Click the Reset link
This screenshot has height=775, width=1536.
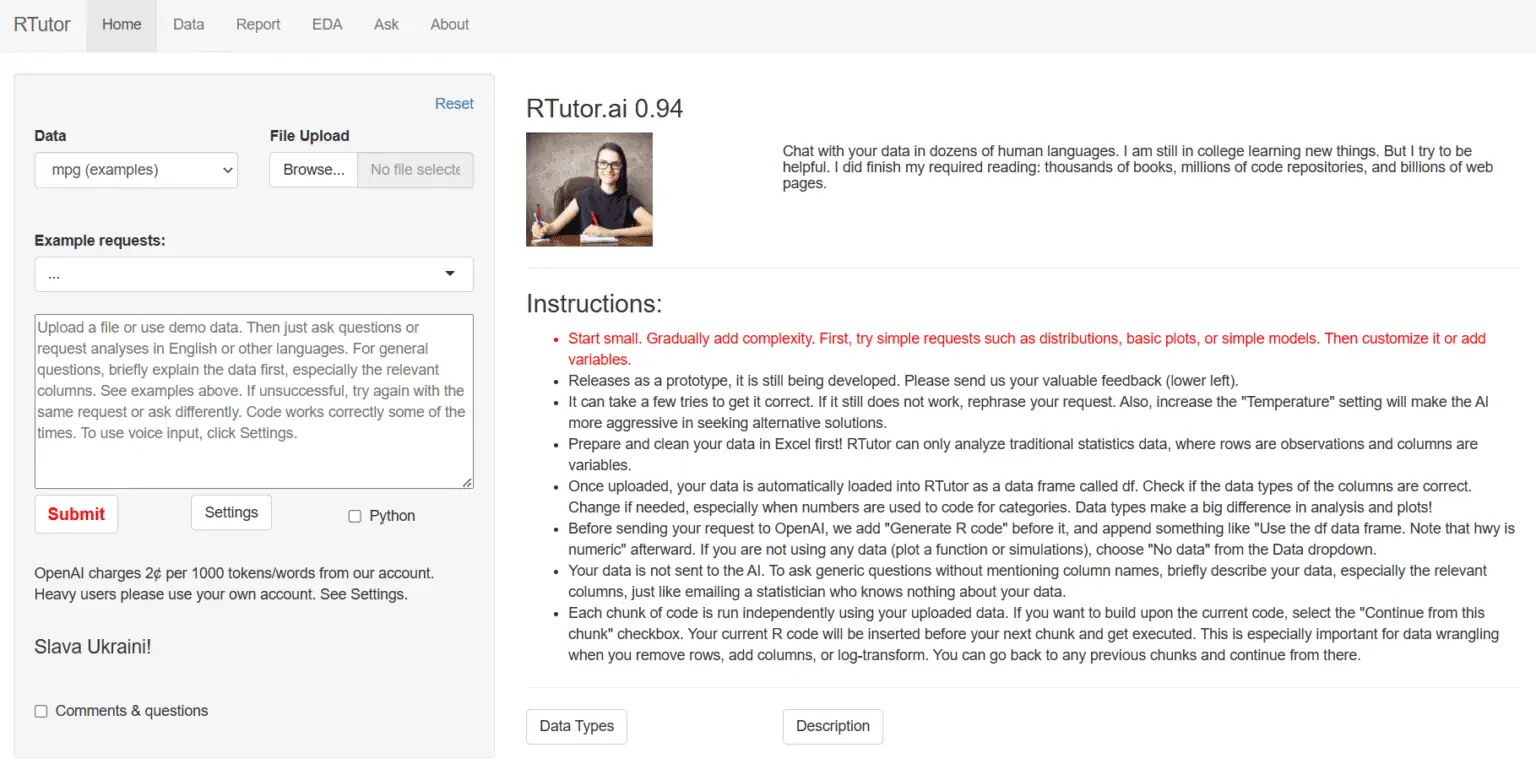coord(454,104)
